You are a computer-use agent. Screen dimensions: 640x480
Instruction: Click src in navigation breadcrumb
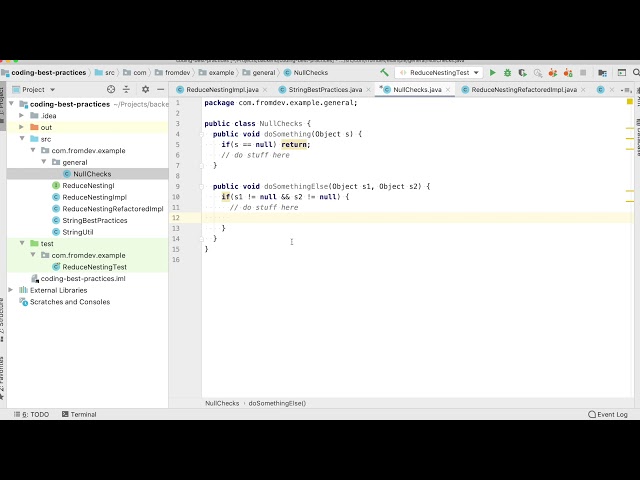109,73
